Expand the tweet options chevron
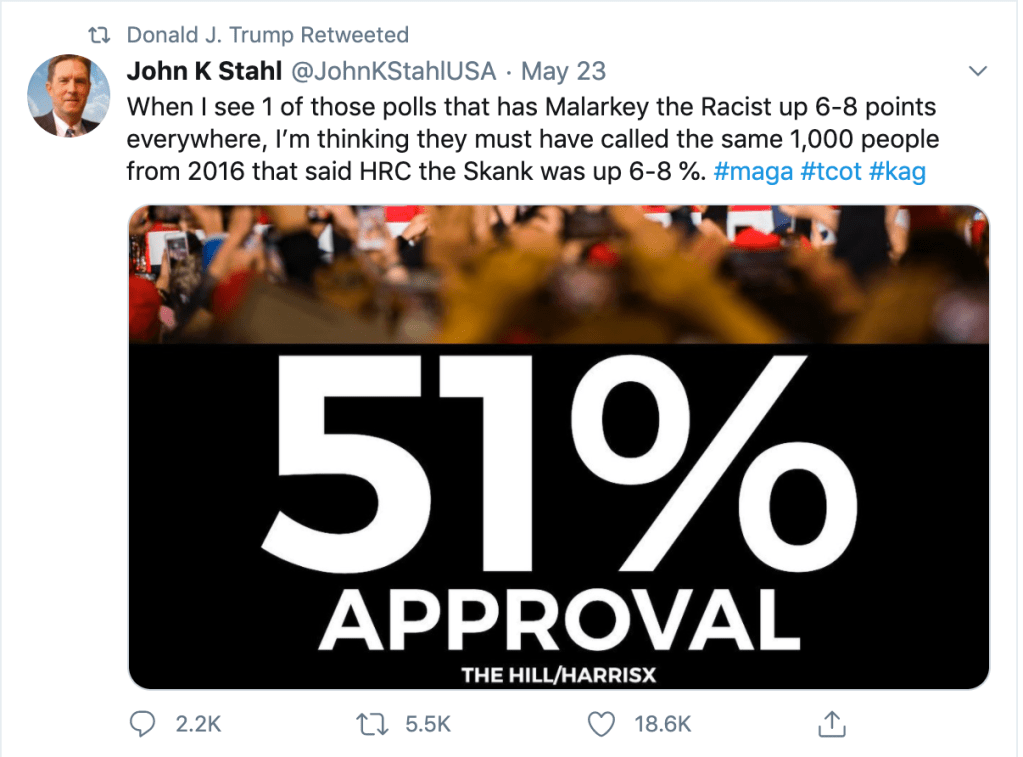Viewport: 1023px width, 757px height. click(978, 72)
